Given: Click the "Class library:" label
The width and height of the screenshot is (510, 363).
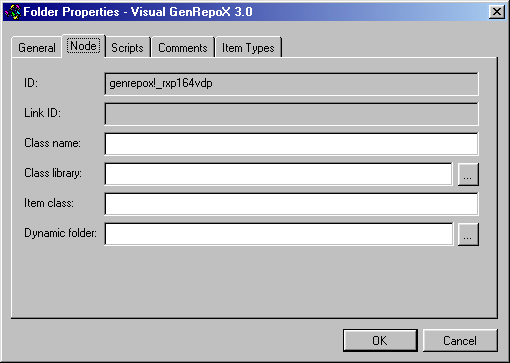Looking at the screenshot, I should click(x=53, y=173).
